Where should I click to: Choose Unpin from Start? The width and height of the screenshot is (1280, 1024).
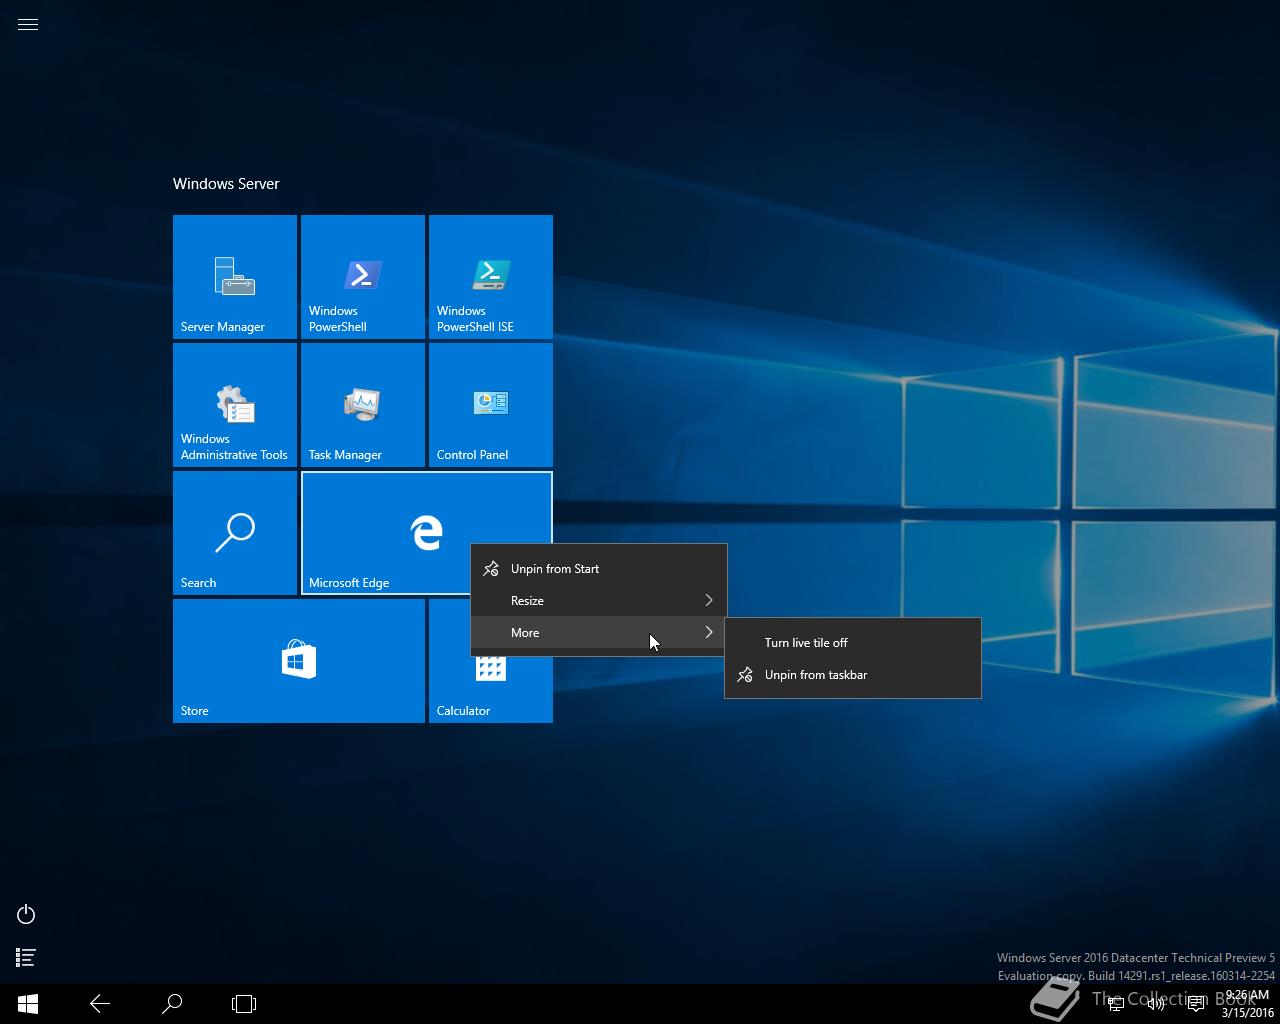tap(599, 569)
